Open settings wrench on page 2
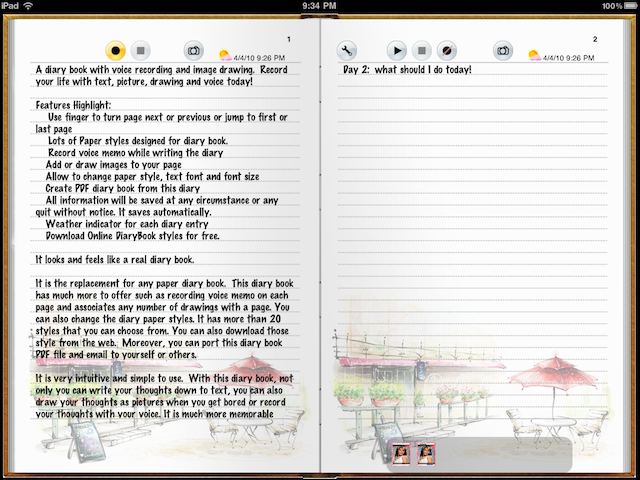The image size is (640, 480). (348, 50)
